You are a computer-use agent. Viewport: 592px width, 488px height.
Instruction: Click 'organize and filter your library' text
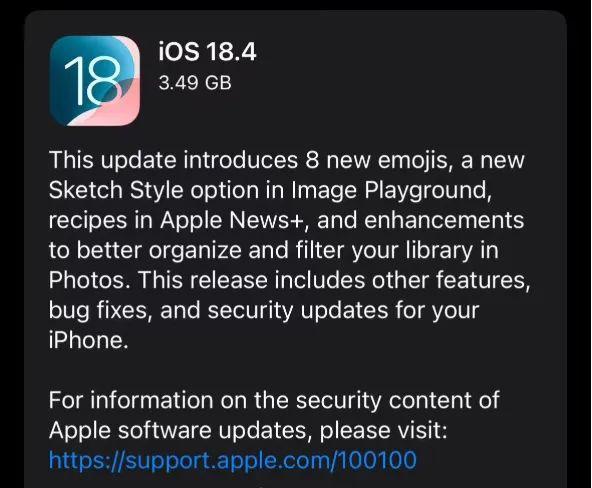click(311, 250)
